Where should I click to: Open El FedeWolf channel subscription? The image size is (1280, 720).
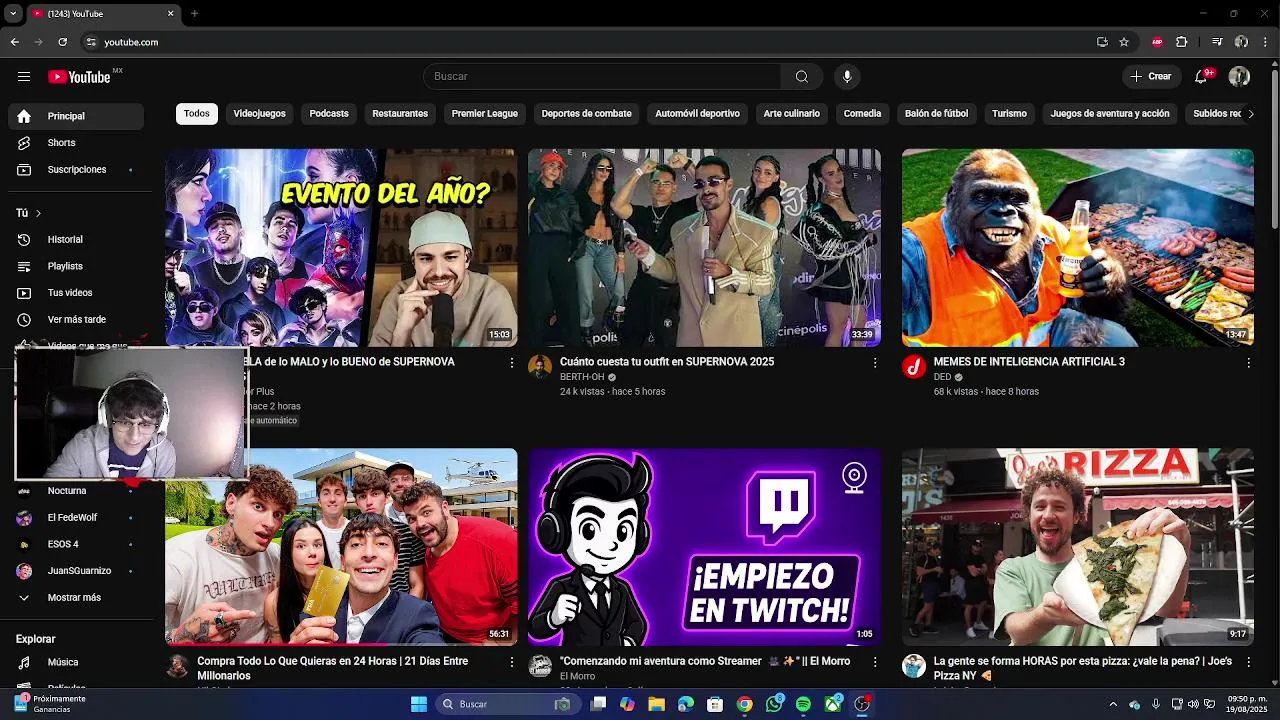point(76,518)
